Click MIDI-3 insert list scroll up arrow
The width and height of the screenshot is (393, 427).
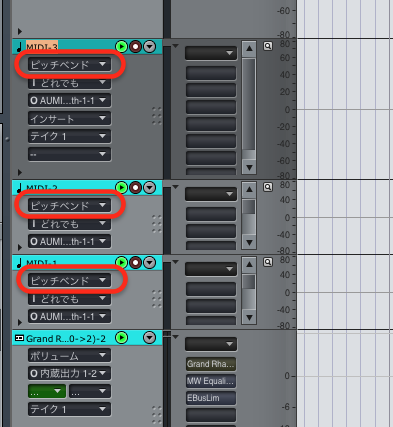249,49
